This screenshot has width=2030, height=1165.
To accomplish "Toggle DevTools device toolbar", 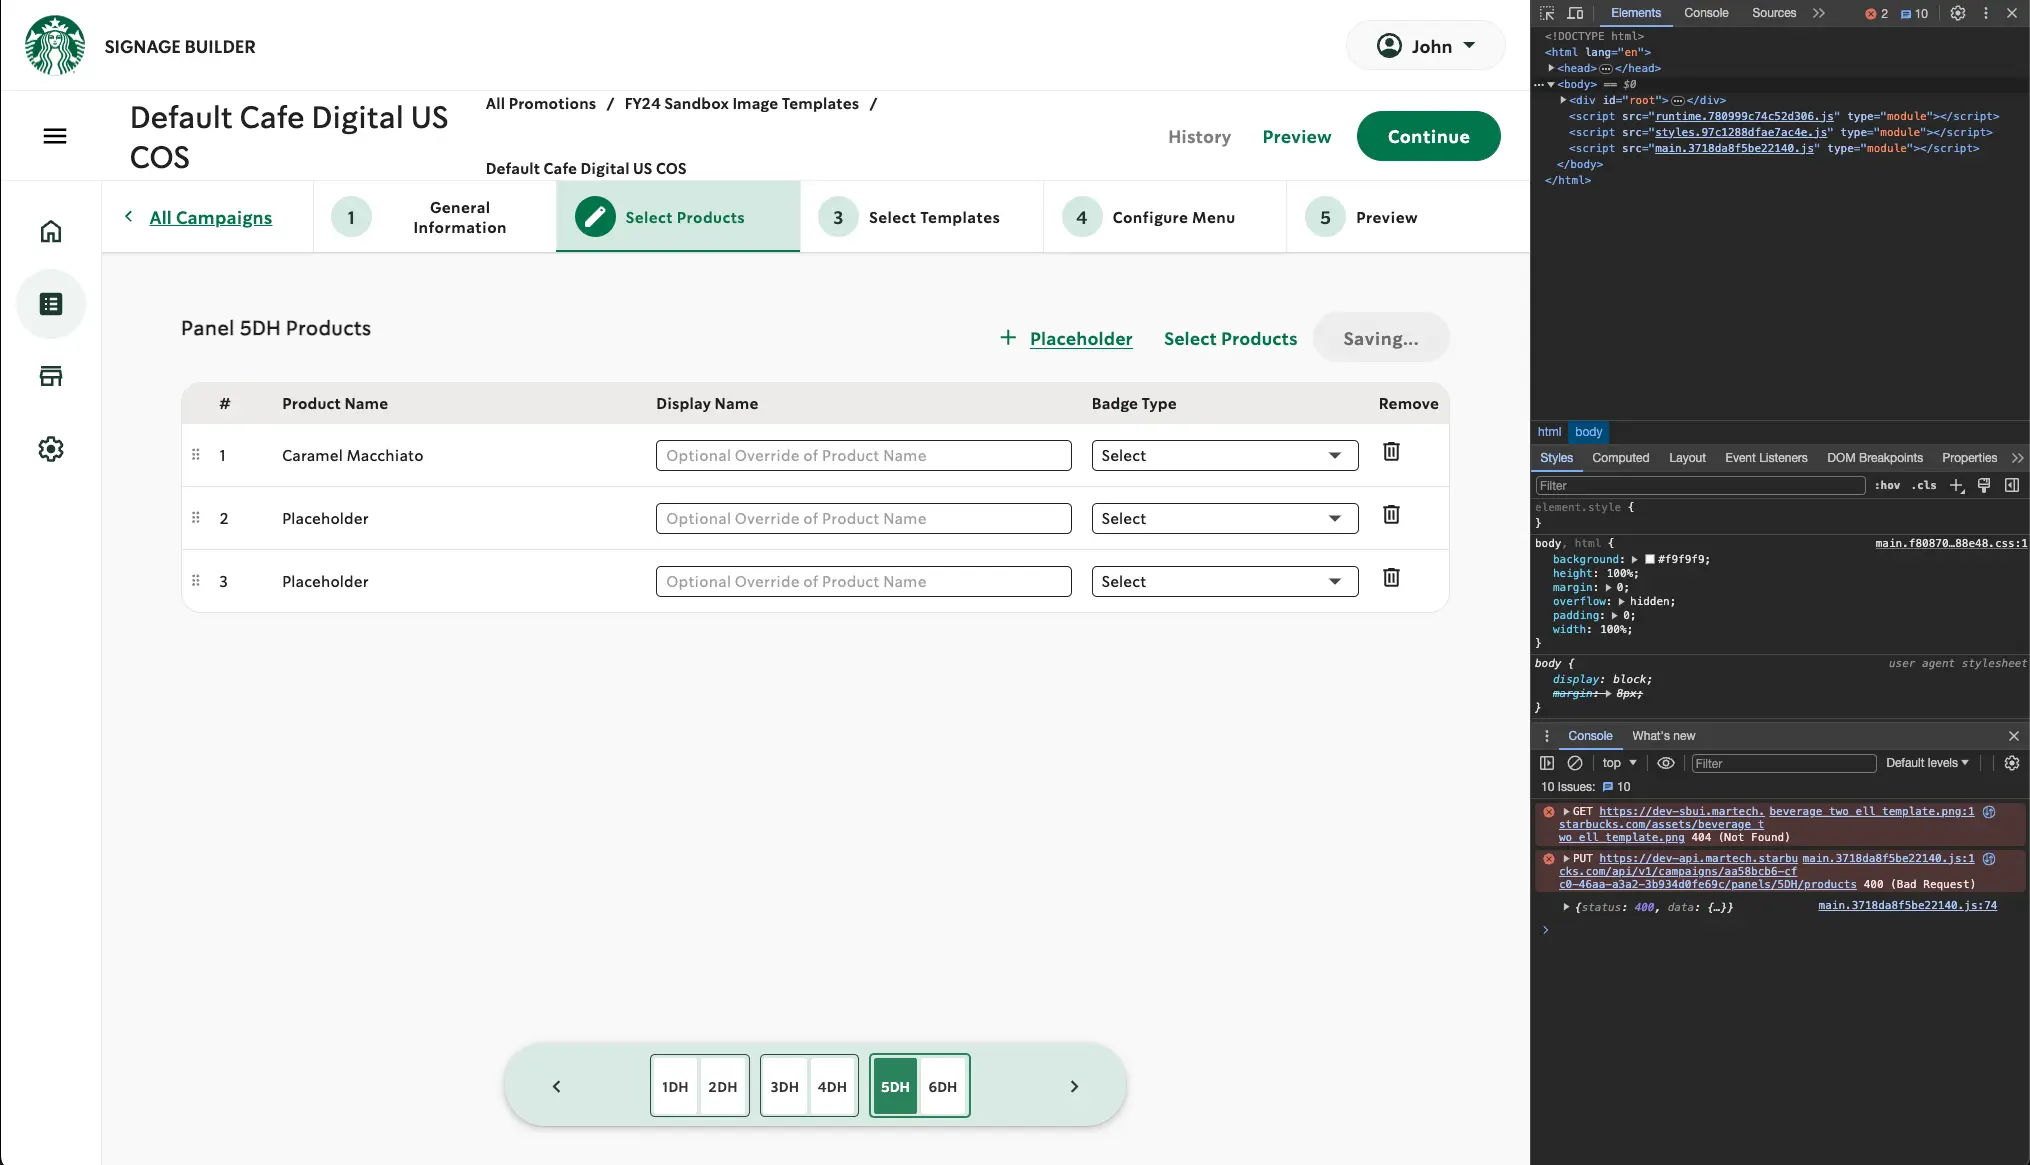I will pos(1575,13).
